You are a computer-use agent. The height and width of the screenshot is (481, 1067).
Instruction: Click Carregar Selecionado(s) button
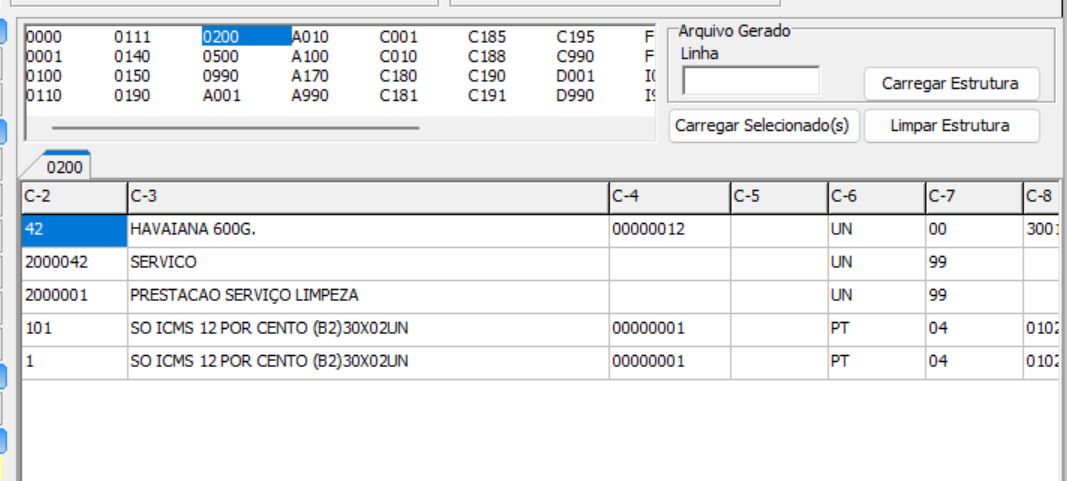pos(762,126)
